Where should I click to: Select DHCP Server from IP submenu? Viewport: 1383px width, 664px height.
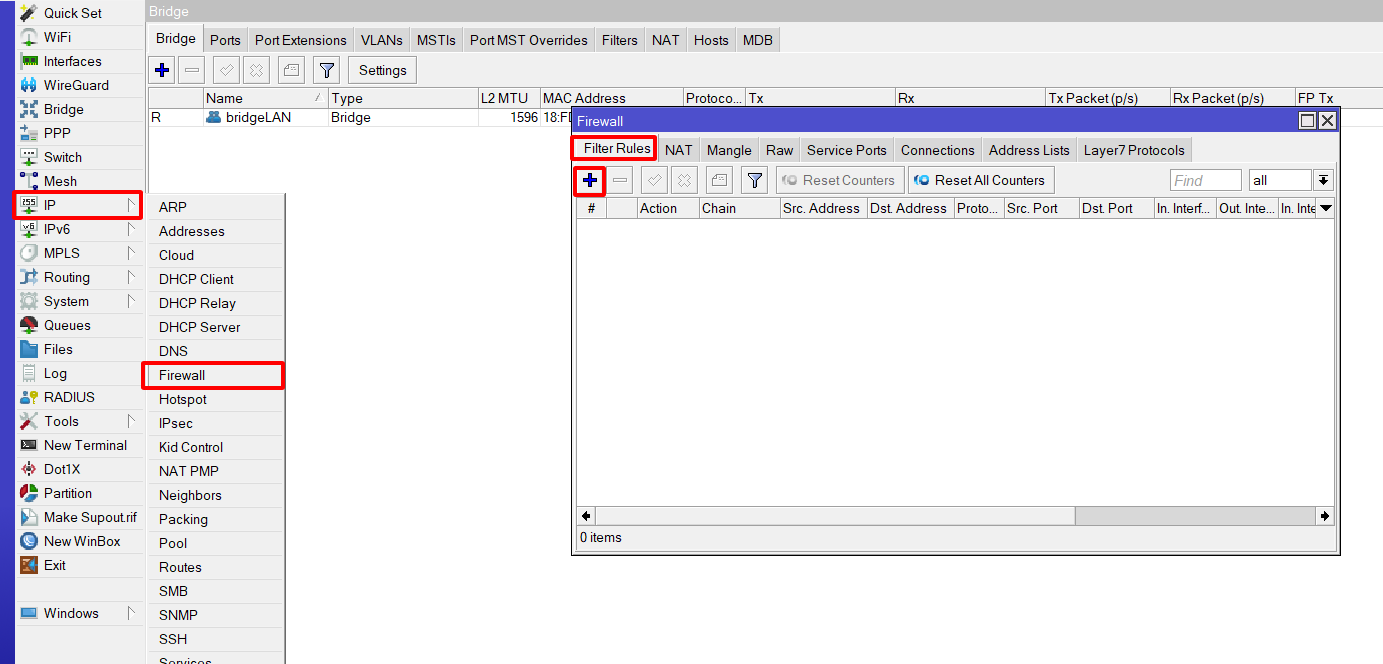[x=199, y=327]
